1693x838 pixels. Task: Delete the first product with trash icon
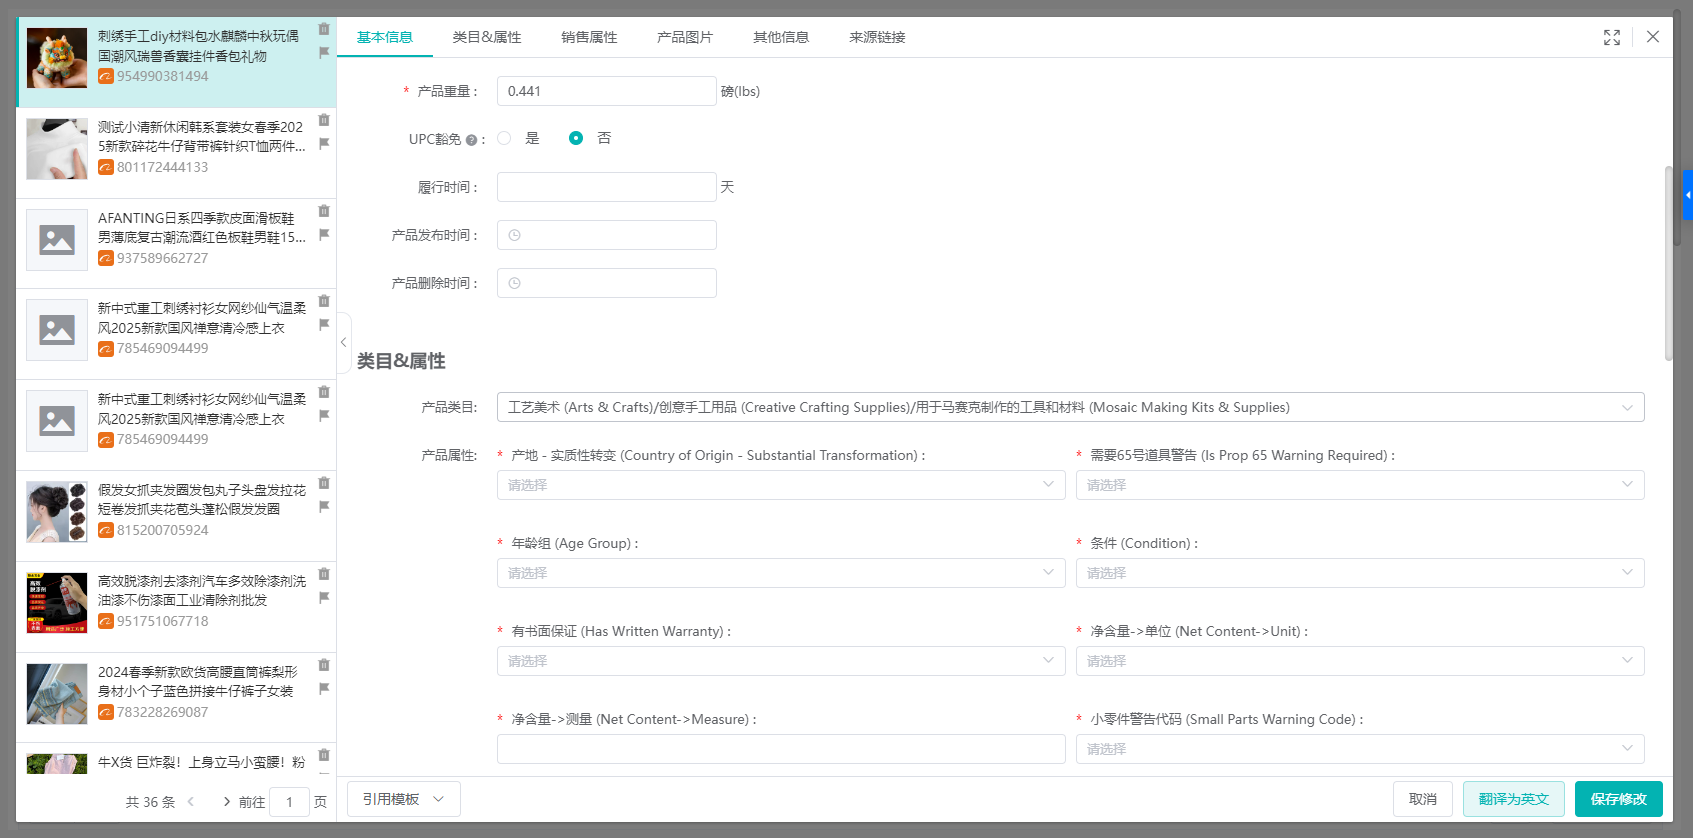pyautogui.click(x=324, y=29)
